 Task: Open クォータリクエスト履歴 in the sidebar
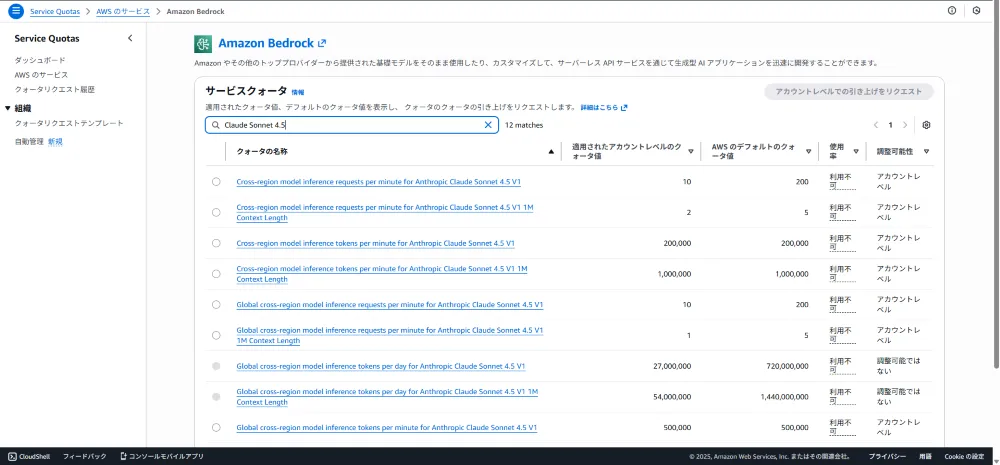(x=55, y=89)
